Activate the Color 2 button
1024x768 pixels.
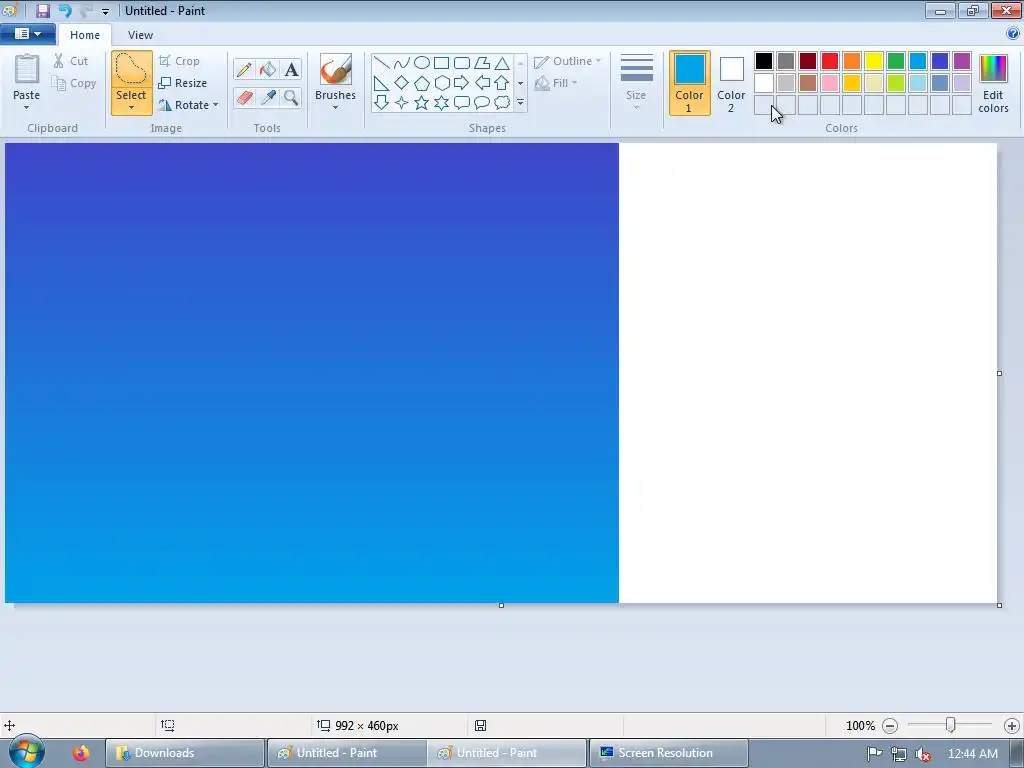731,83
